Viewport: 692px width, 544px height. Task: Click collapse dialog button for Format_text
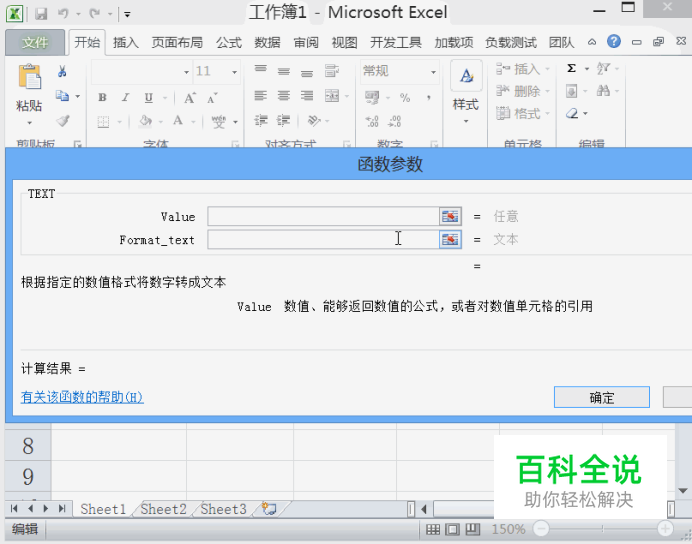[x=450, y=240]
